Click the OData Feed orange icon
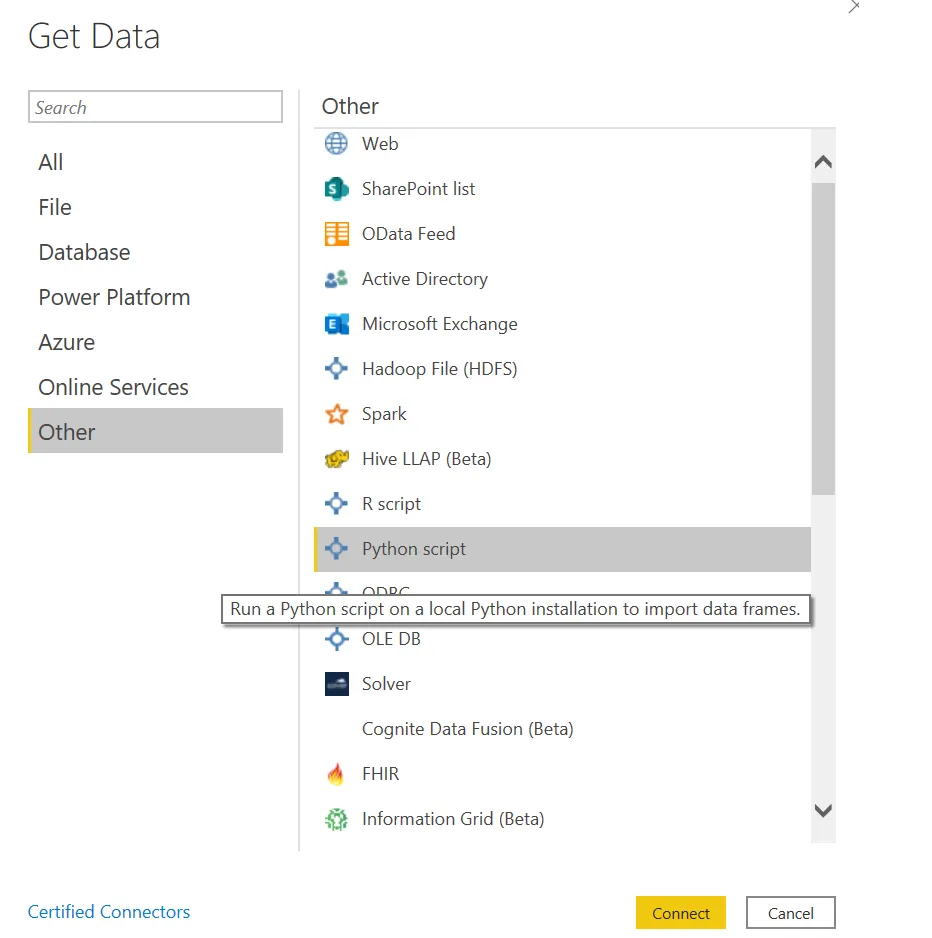932x938 pixels. pos(336,234)
